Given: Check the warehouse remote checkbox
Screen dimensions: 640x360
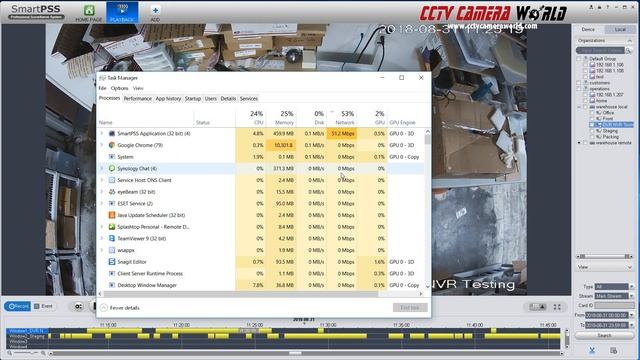Looking at the screenshot, I should [x=585, y=143].
